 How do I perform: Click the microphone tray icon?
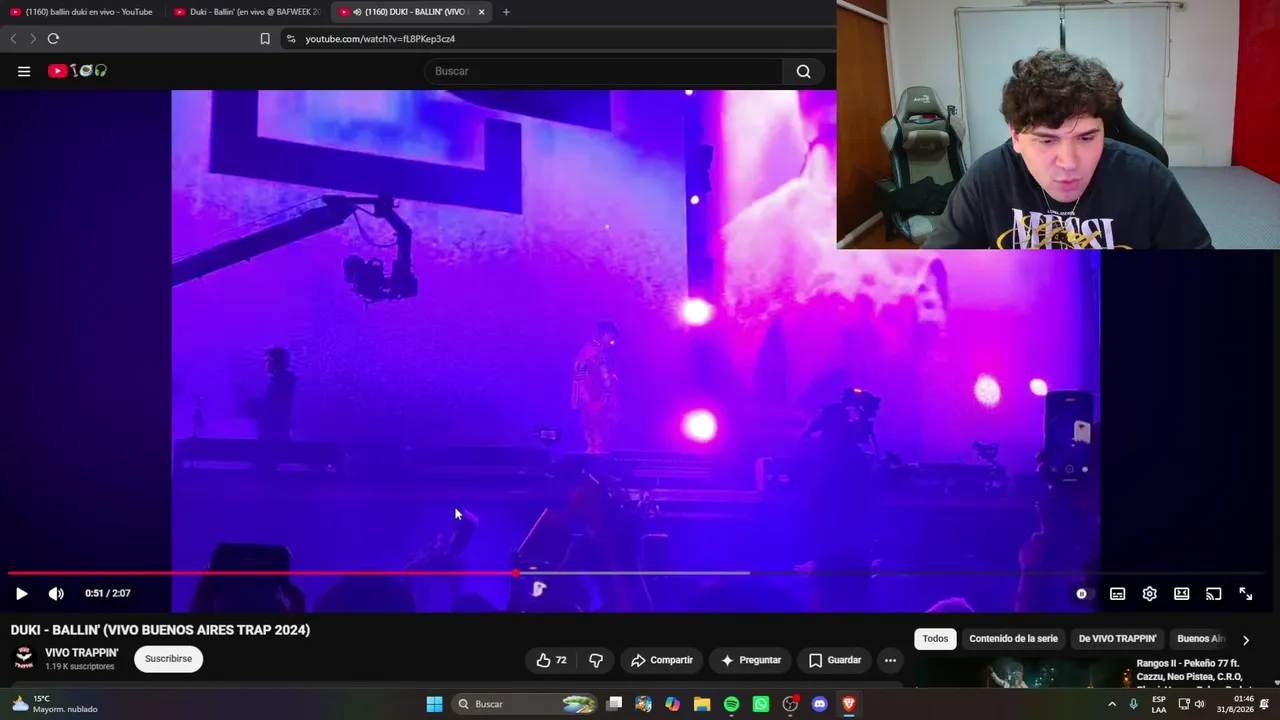click(x=1133, y=704)
